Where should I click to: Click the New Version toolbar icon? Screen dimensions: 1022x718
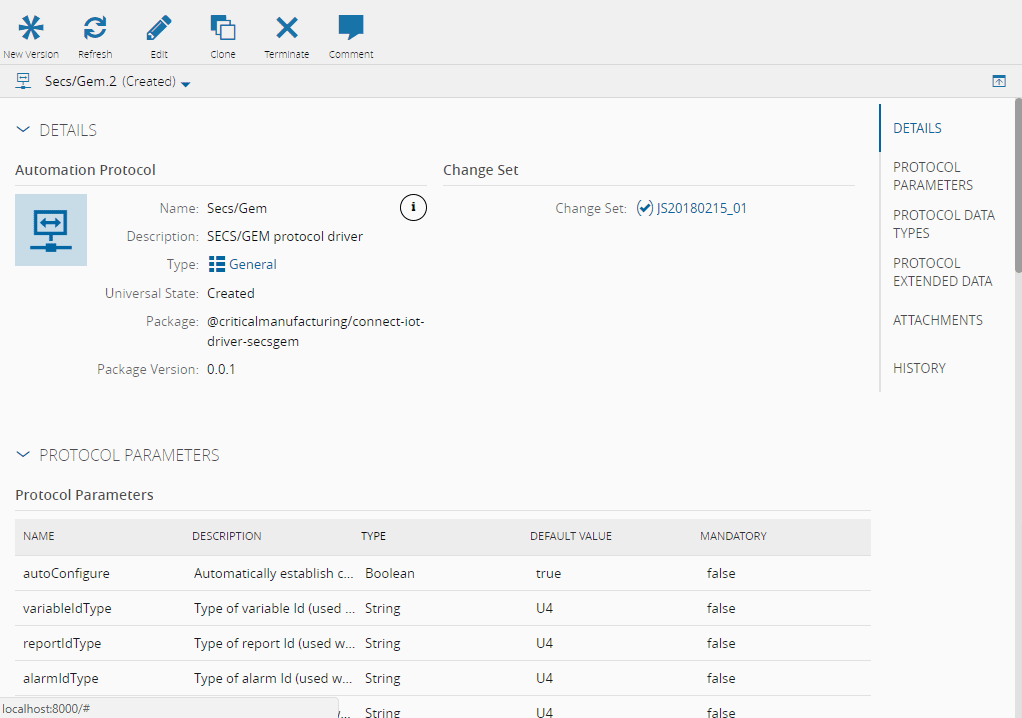point(31,28)
